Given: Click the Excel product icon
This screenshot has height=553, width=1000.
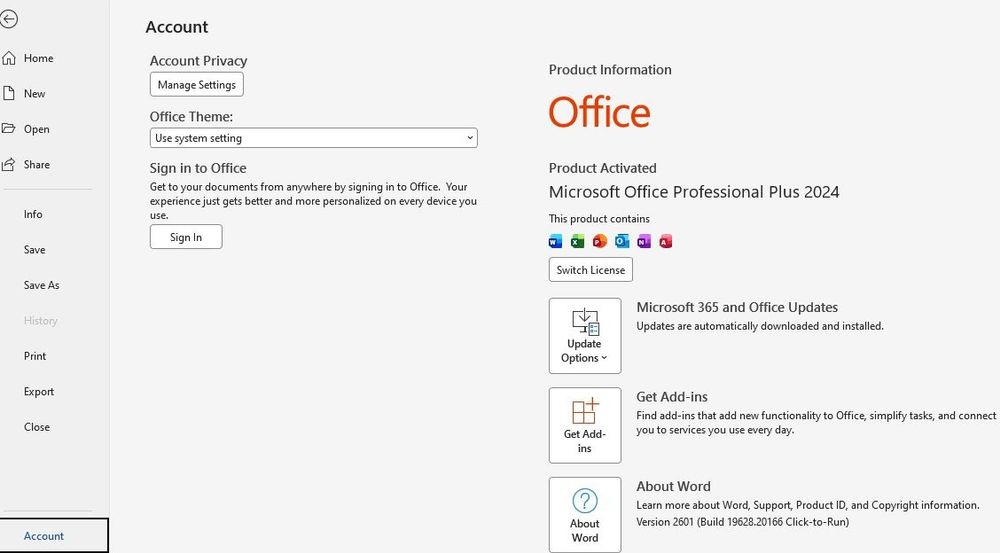Looking at the screenshot, I should (x=578, y=241).
